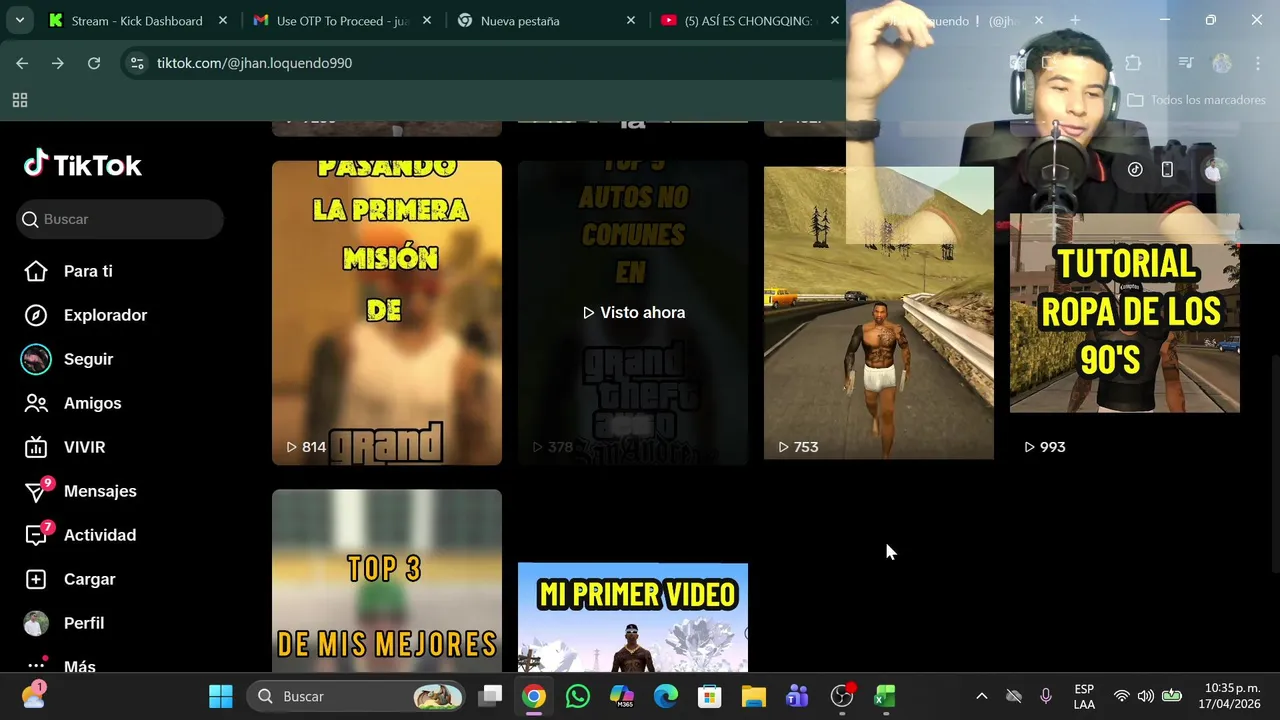The height and width of the screenshot is (720, 1280).
Task: Open the Seguir following feed
Action: pos(68,359)
